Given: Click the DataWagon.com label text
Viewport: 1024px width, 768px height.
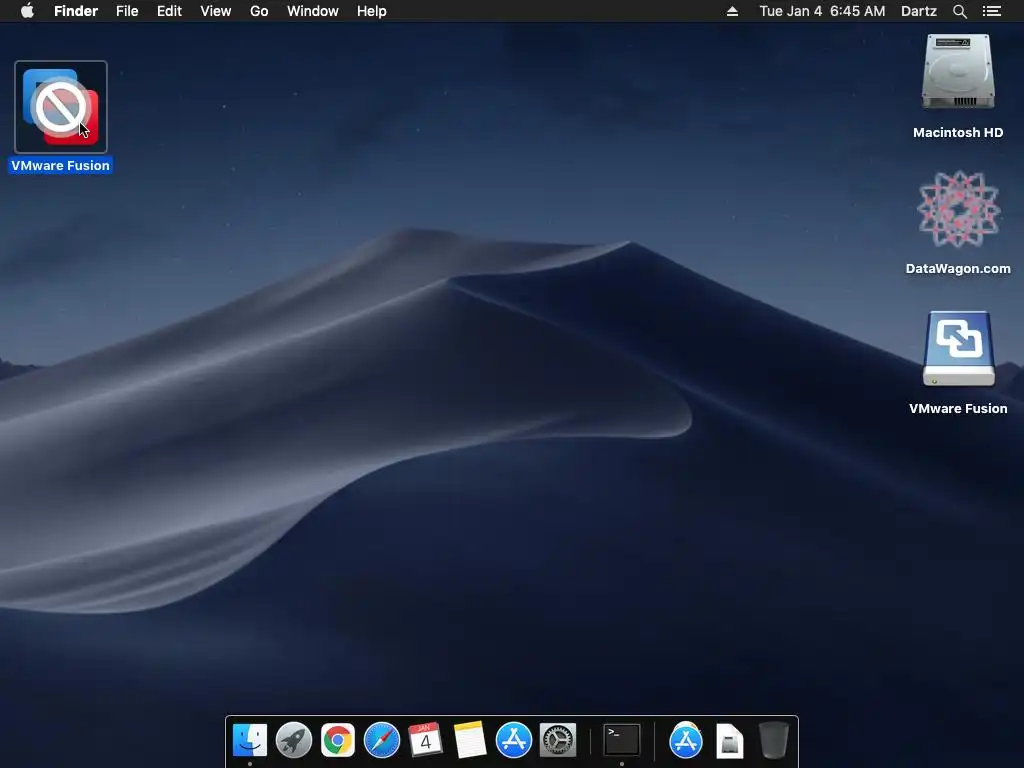Looking at the screenshot, I should [x=958, y=268].
